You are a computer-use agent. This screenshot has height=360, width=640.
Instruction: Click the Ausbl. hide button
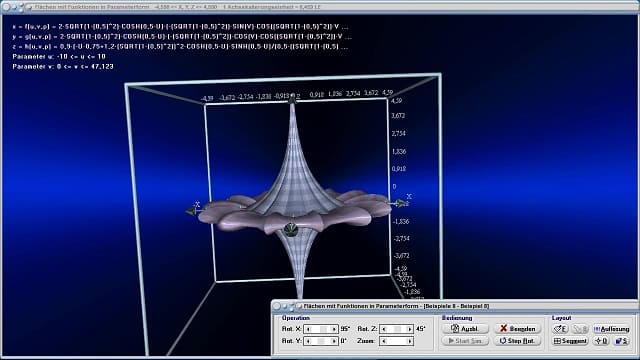pos(465,329)
